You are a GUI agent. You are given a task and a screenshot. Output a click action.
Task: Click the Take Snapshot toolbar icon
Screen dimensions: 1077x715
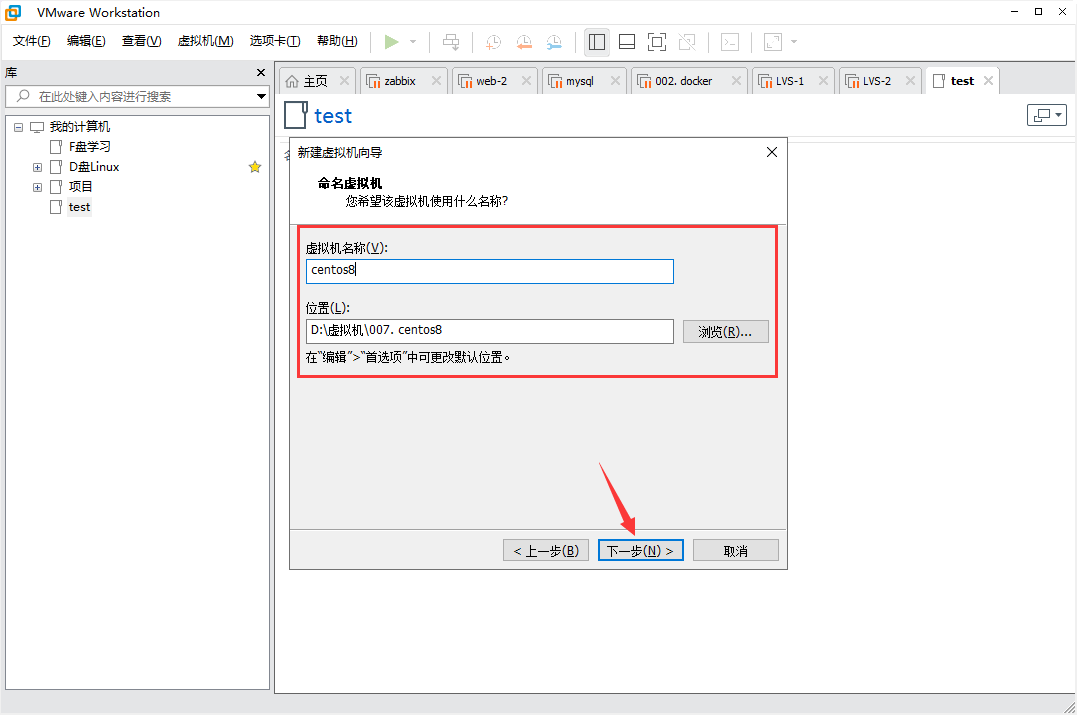(x=493, y=42)
